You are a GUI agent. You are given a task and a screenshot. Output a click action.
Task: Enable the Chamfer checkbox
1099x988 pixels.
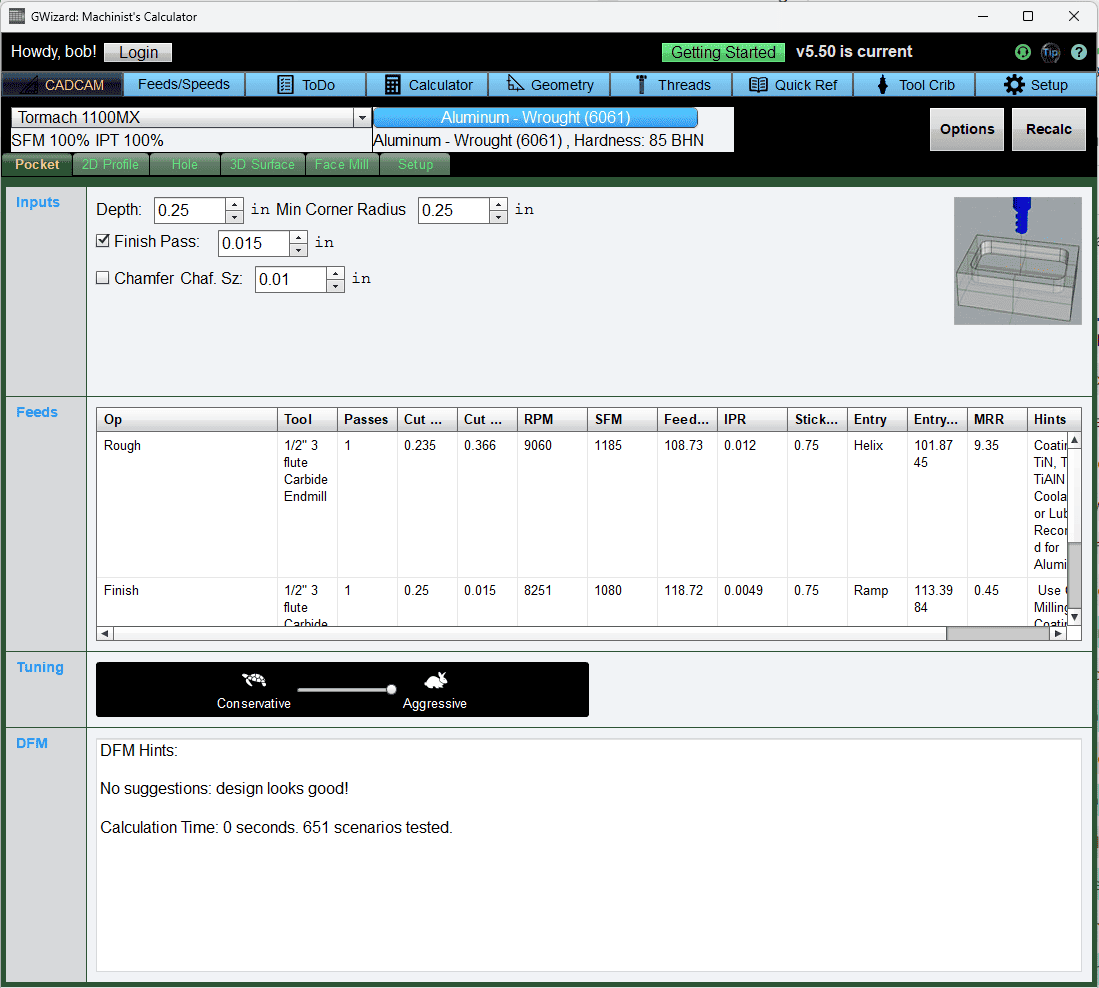point(103,277)
